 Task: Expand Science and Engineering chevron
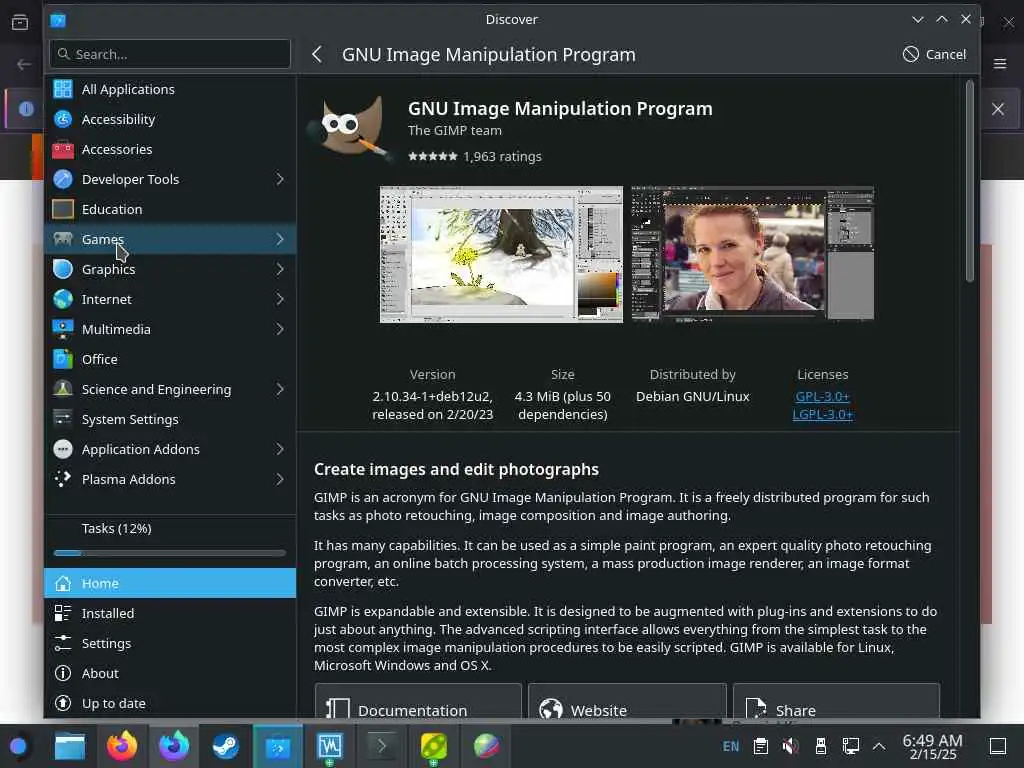tap(280, 389)
